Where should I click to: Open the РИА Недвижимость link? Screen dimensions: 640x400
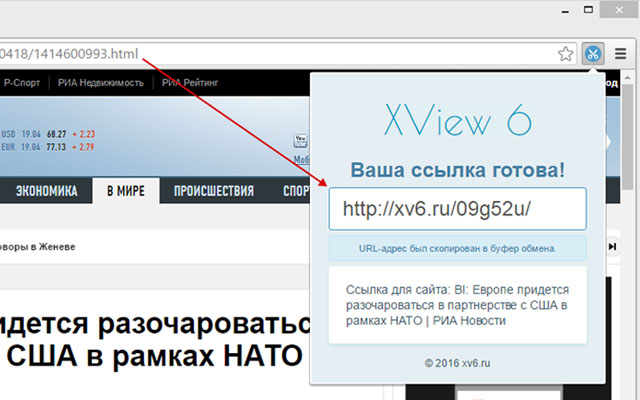101,83
